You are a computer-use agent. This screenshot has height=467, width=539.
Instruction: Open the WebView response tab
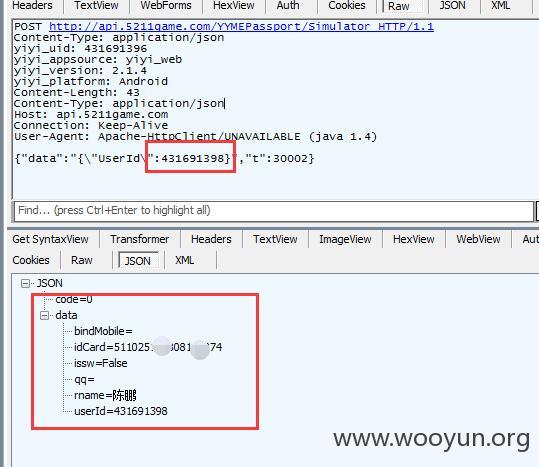tap(478, 239)
